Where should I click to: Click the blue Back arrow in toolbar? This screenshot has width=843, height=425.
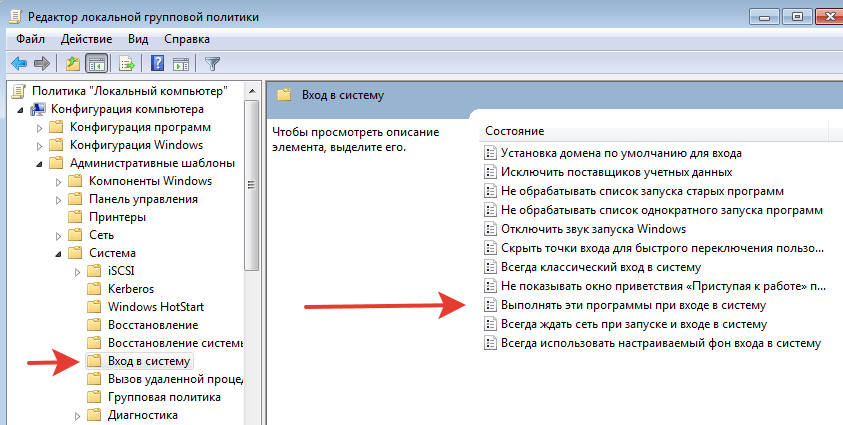[18, 64]
